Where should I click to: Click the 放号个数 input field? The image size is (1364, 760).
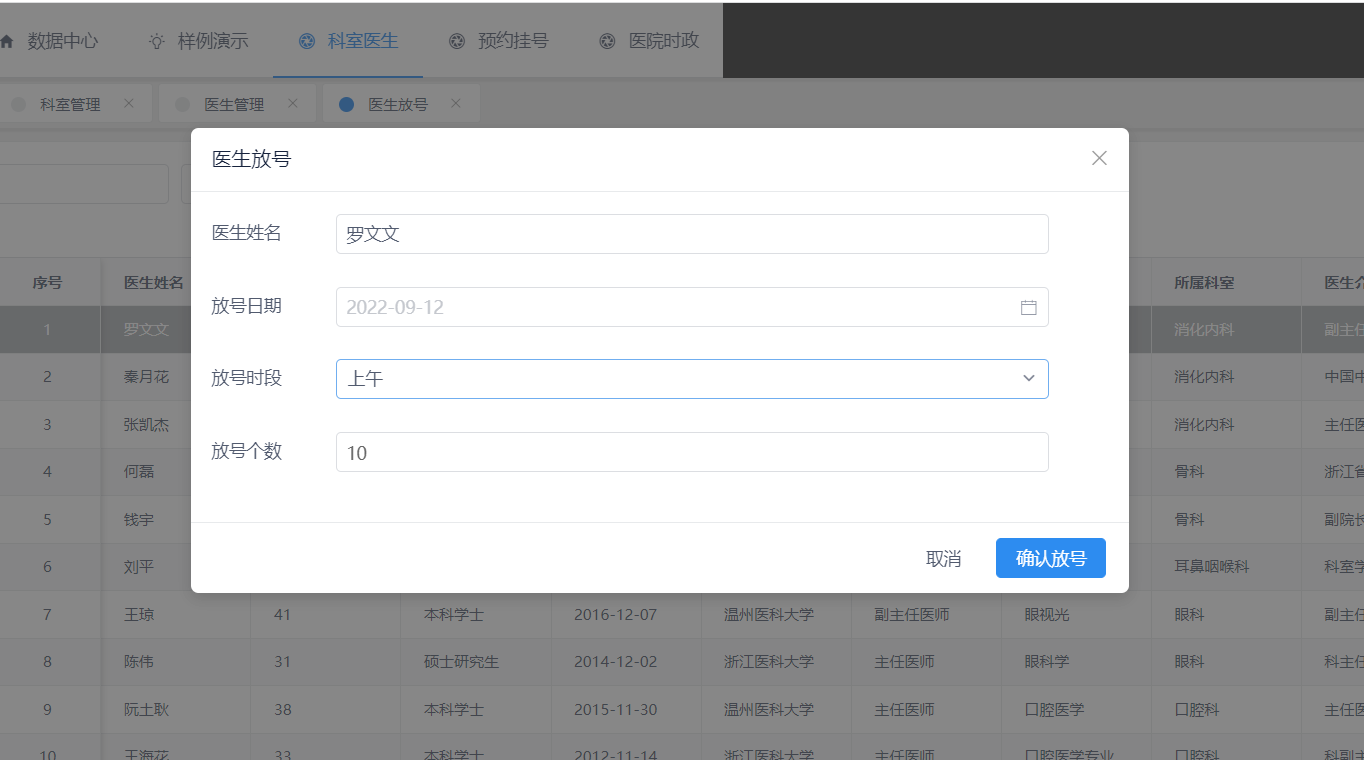point(691,452)
